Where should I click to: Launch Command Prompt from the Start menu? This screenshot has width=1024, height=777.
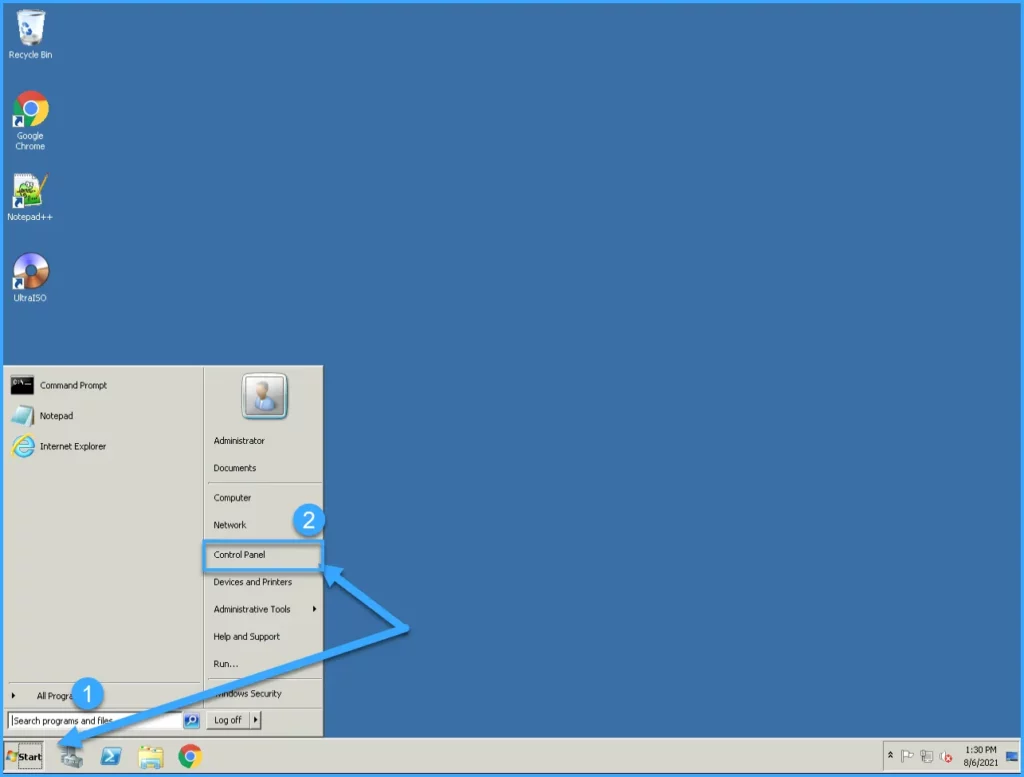[x=73, y=386]
